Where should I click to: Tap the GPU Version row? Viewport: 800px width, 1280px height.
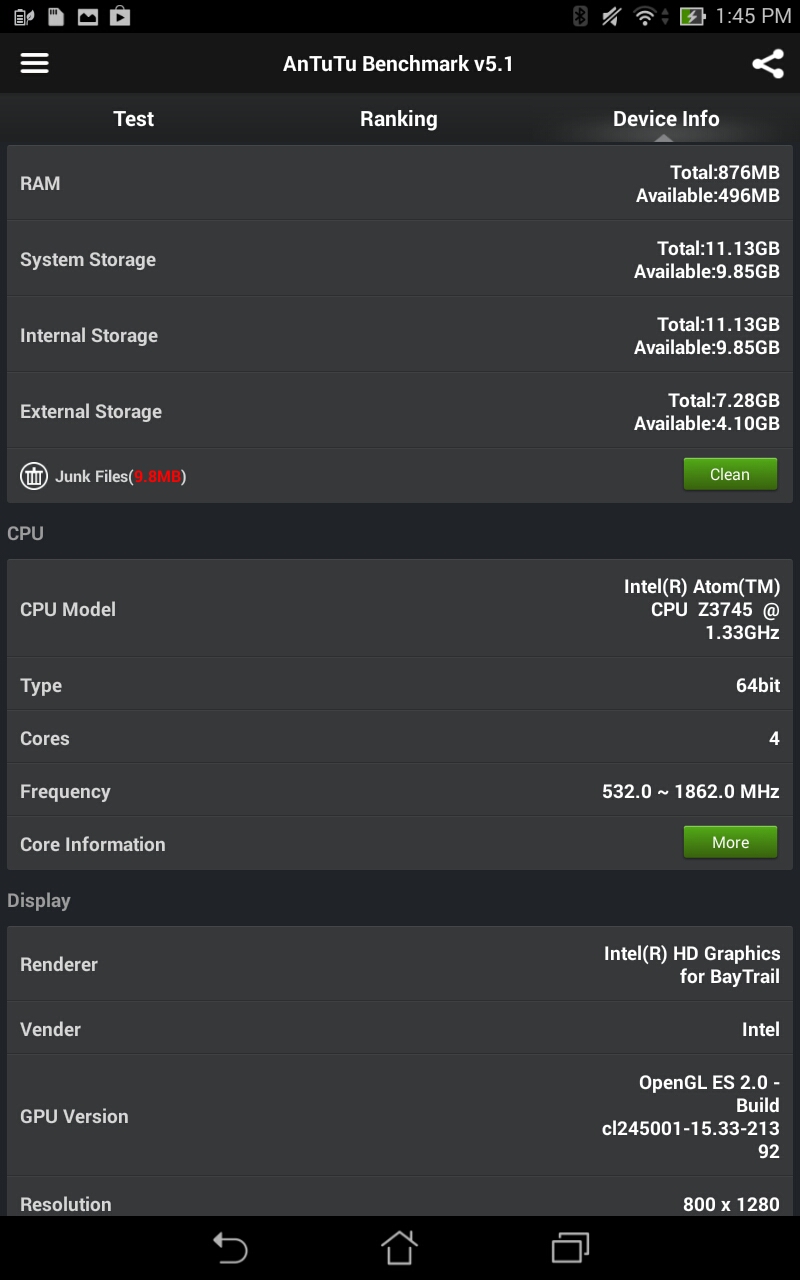pyautogui.click(x=400, y=1116)
